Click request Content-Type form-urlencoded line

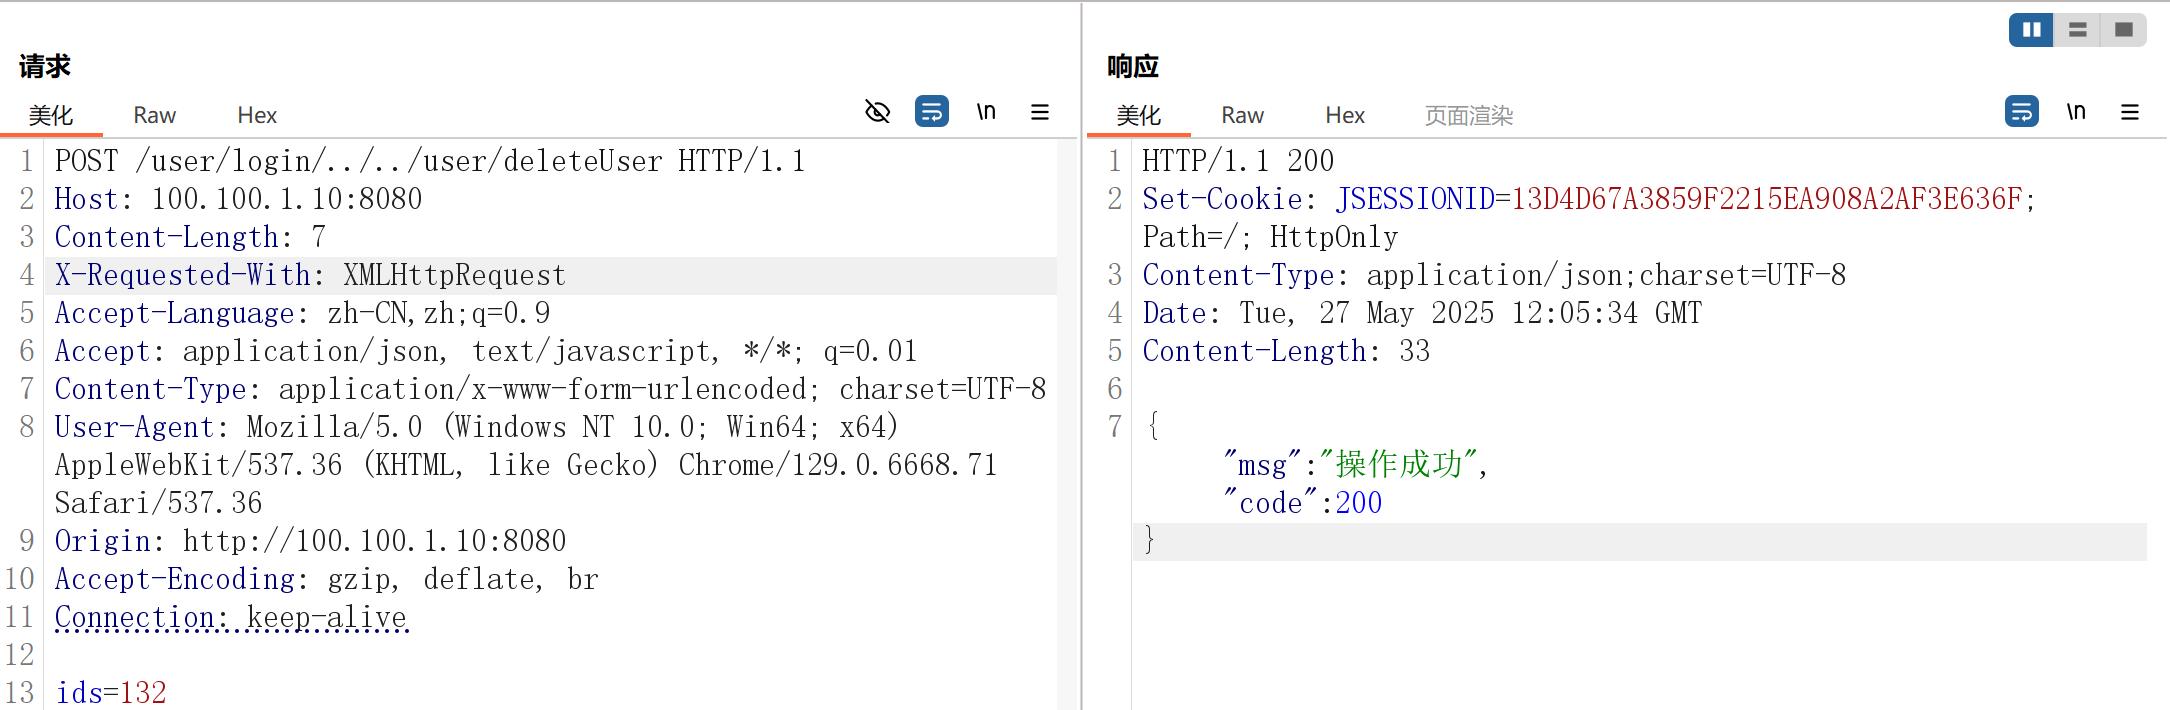tap(550, 389)
